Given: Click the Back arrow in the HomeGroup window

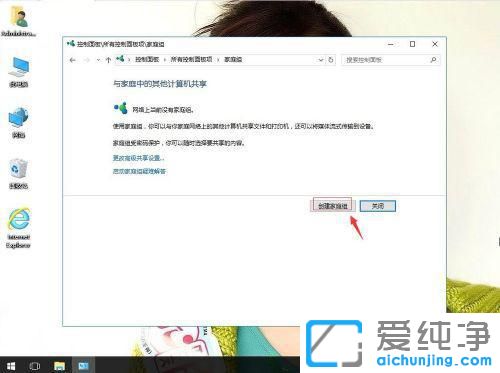Looking at the screenshot, I should 72,60.
